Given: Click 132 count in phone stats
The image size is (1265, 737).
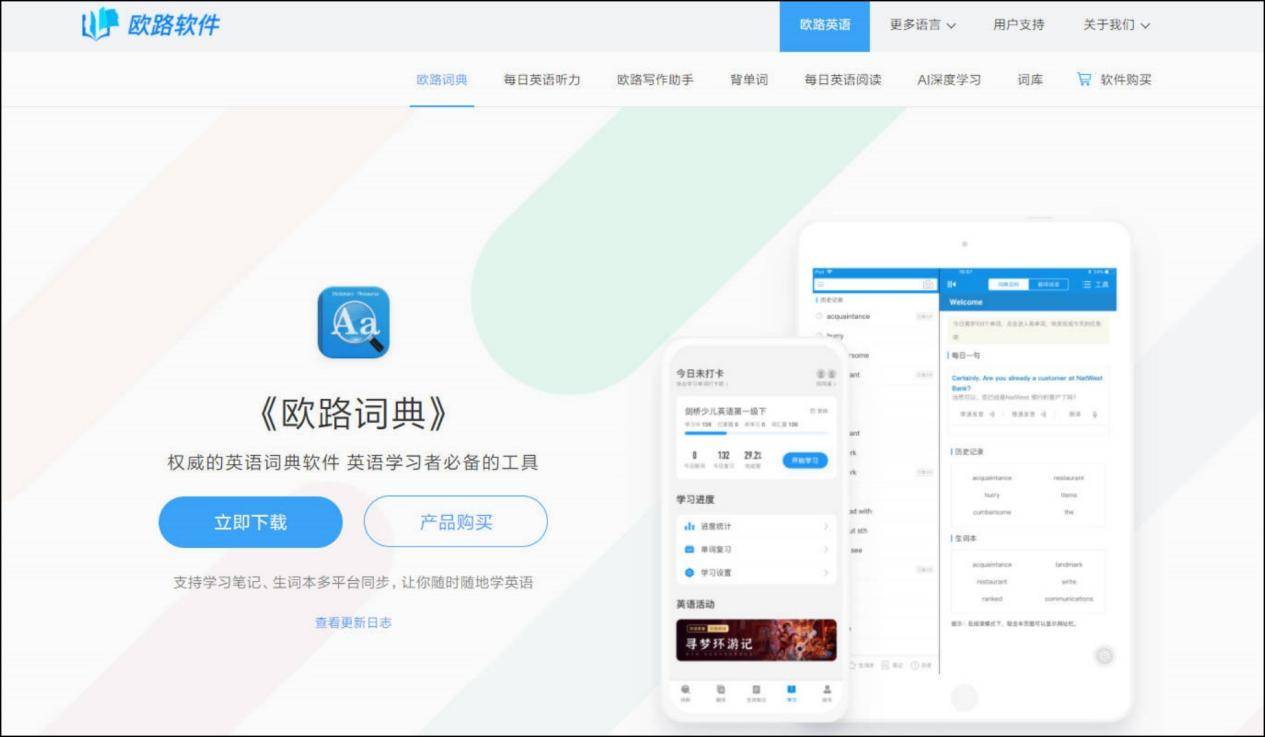Looking at the screenshot, I should 723,455.
